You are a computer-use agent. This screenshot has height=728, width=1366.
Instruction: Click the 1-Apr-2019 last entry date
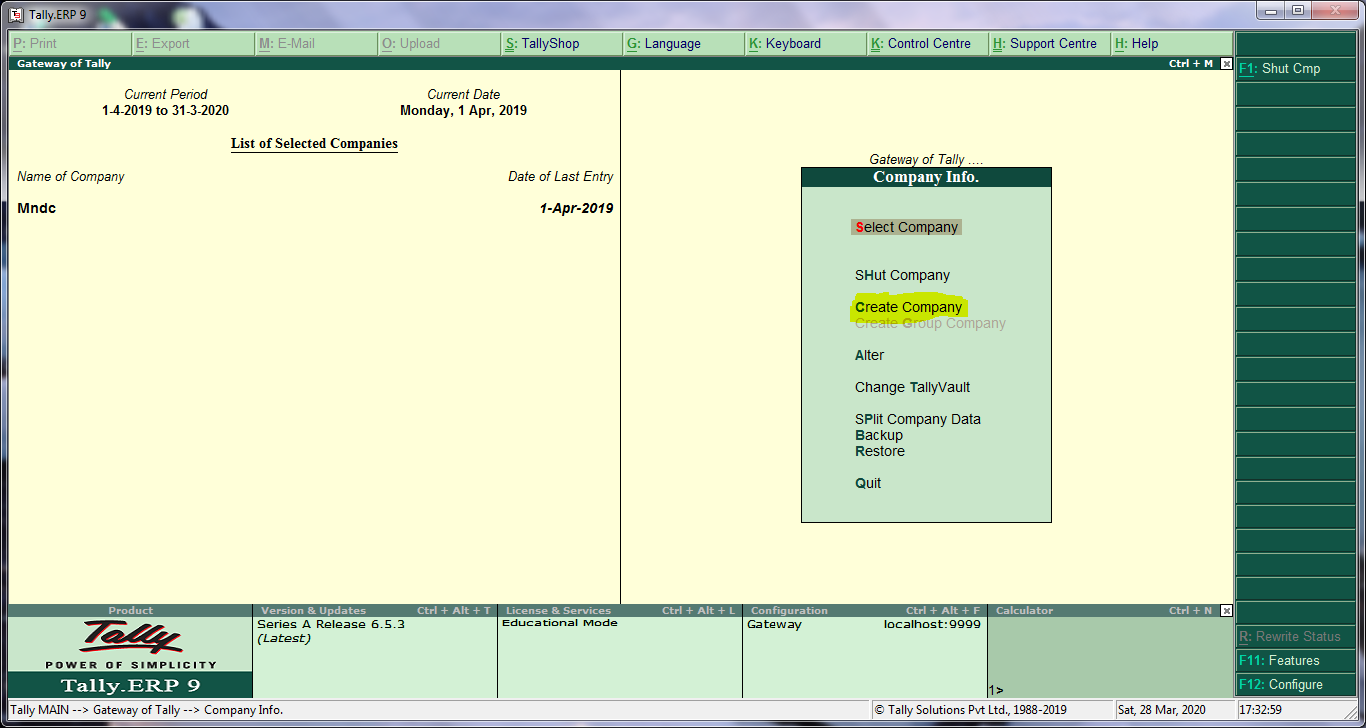click(x=576, y=209)
